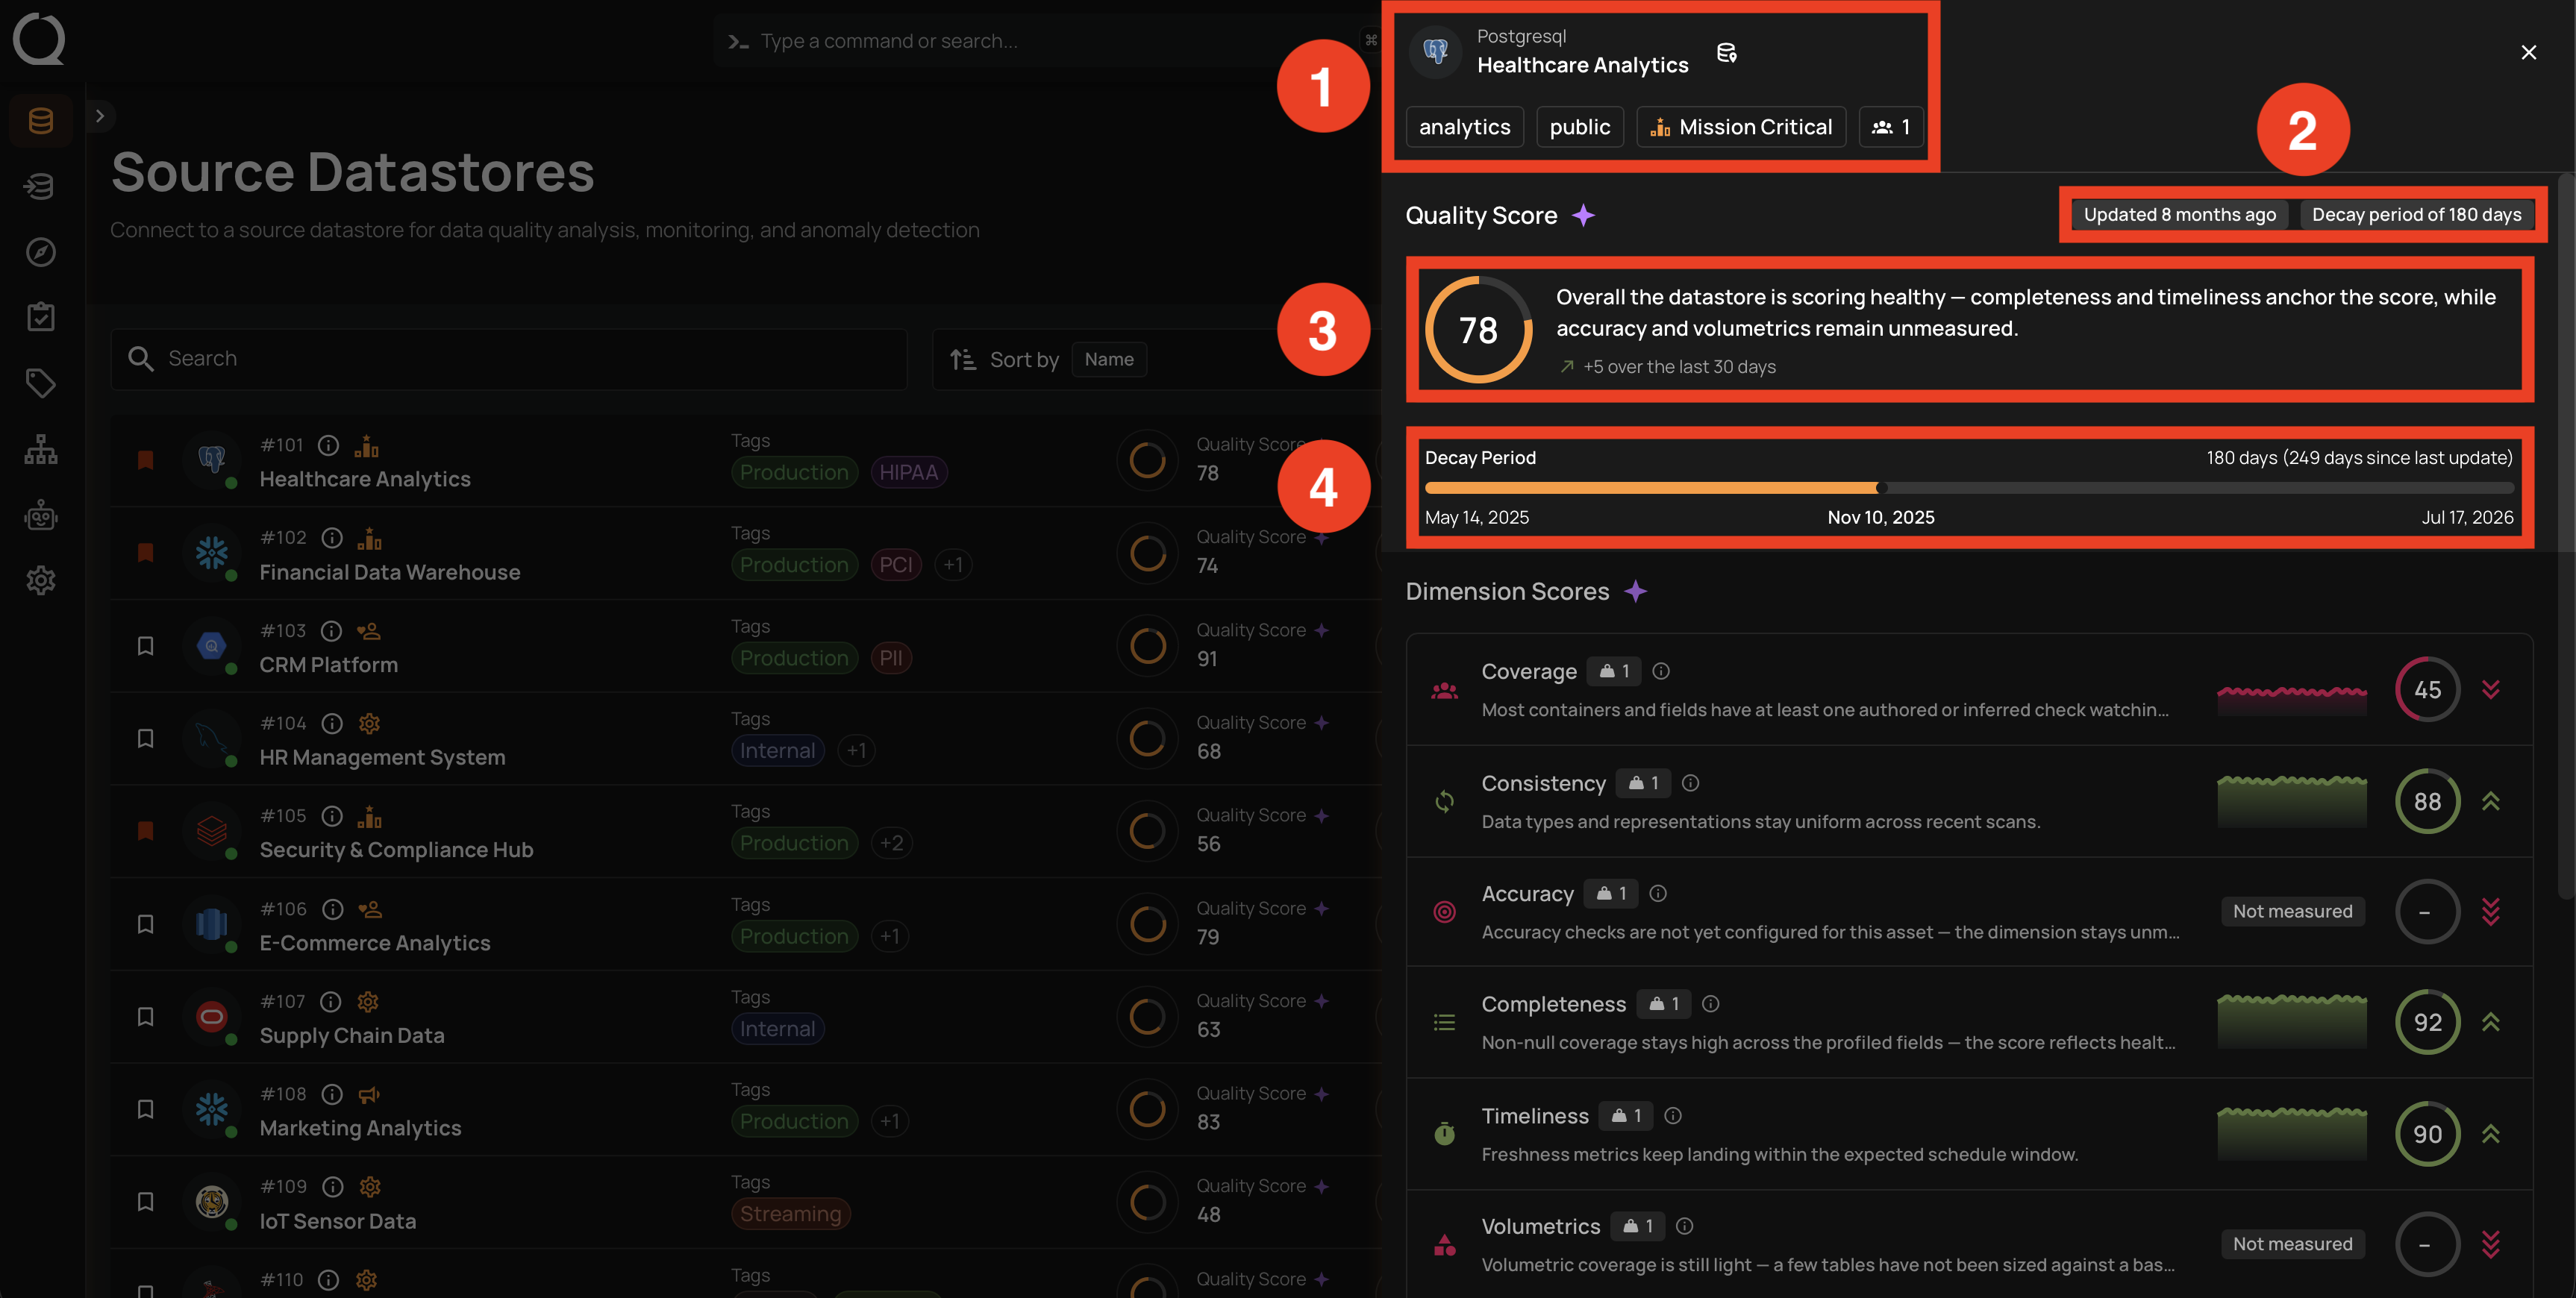Toggle the bookmark for CRM Platform
The width and height of the screenshot is (2576, 1298).
[145, 646]
